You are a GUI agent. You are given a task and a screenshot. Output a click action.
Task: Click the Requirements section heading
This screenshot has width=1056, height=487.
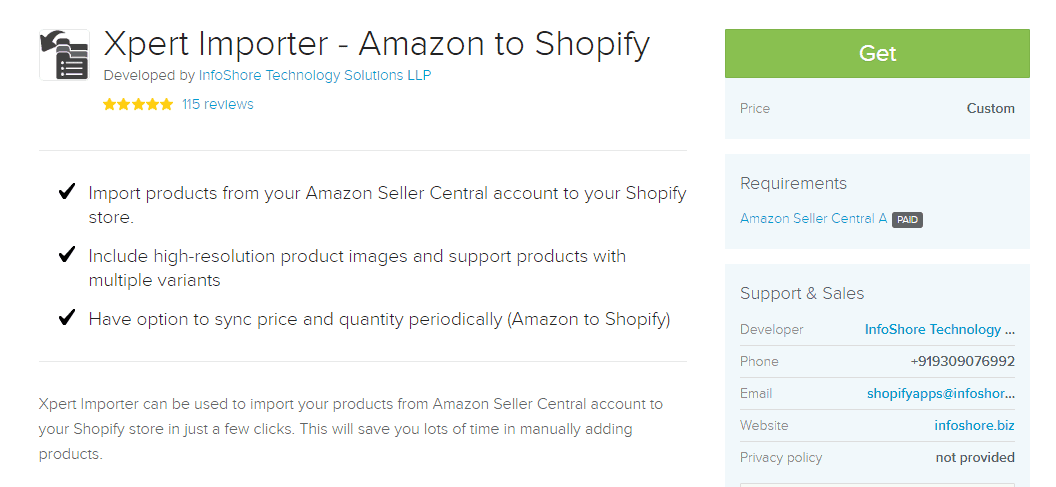(x=793, y=183)
